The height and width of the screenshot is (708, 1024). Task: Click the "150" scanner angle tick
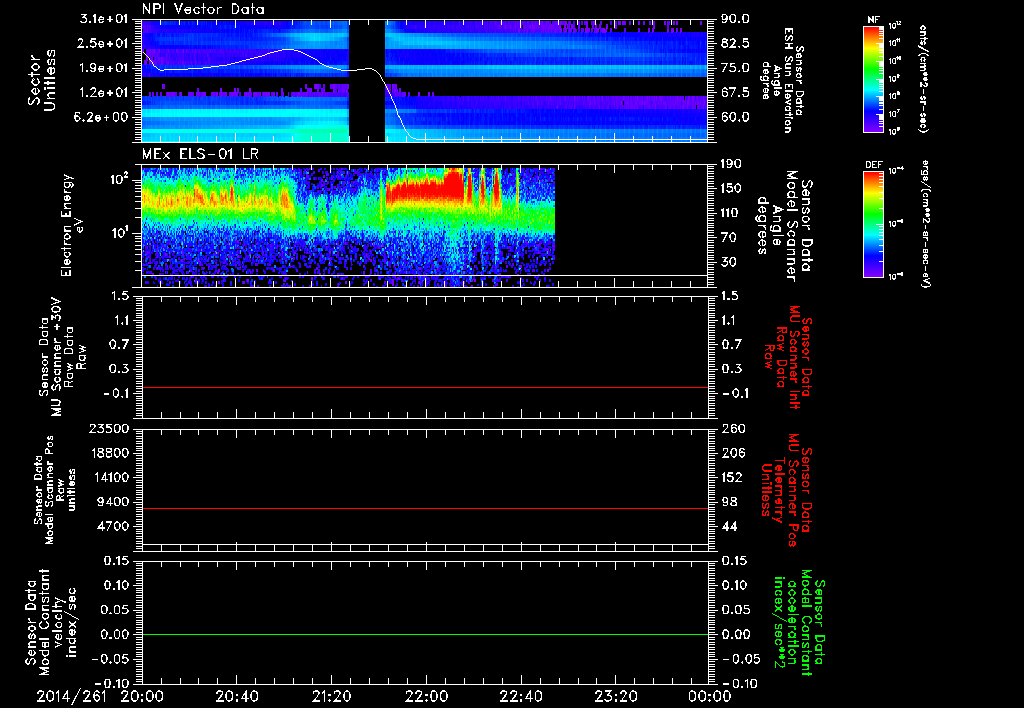tap(731, 188)
